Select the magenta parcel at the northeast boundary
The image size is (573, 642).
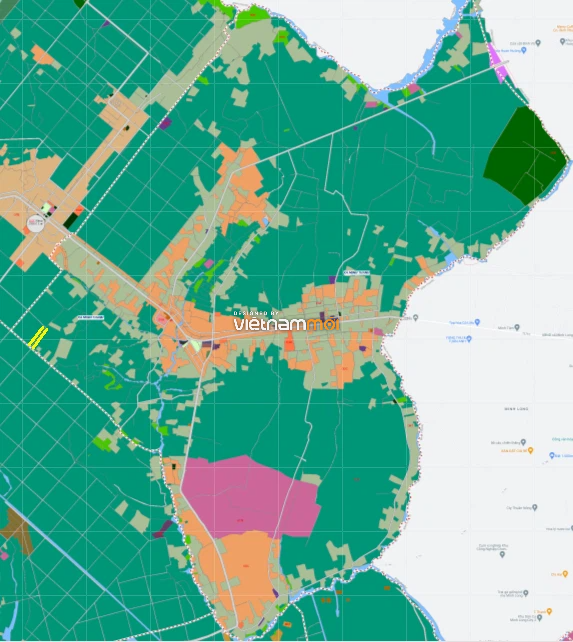pyautogui.click(x=498, y=62)
